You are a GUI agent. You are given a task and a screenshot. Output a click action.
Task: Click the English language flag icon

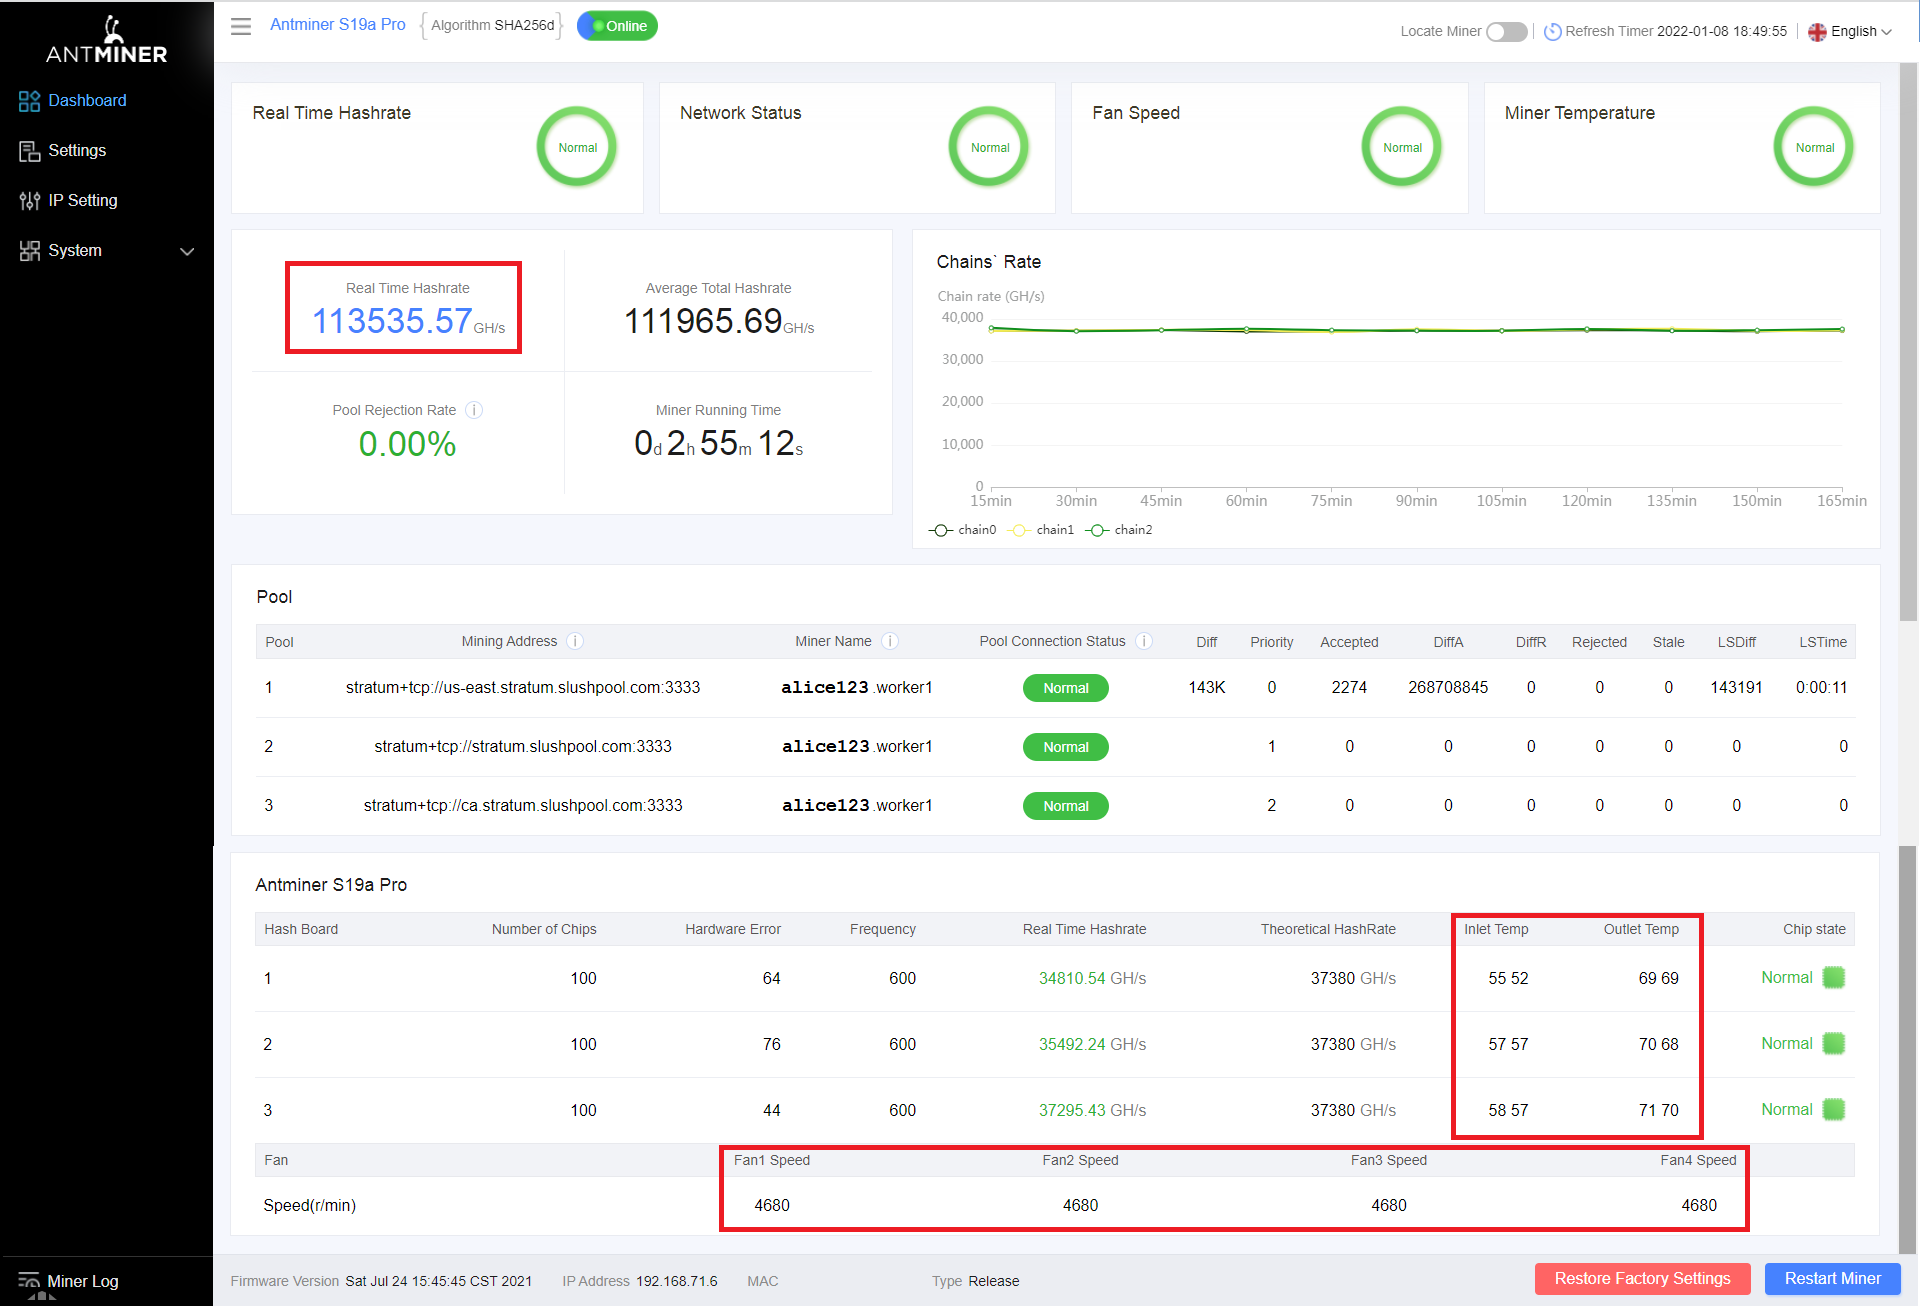(x=1817, y=32)
